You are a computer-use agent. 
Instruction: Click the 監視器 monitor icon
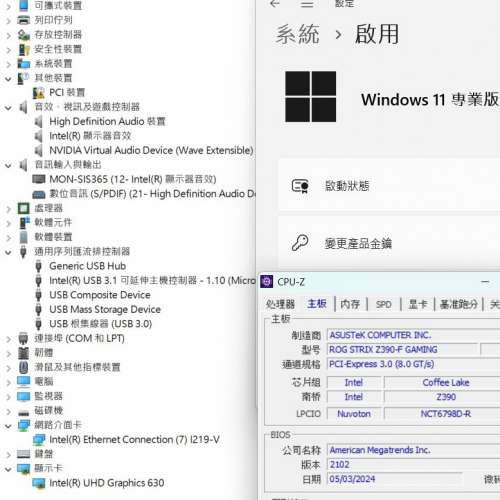[23, 396]
